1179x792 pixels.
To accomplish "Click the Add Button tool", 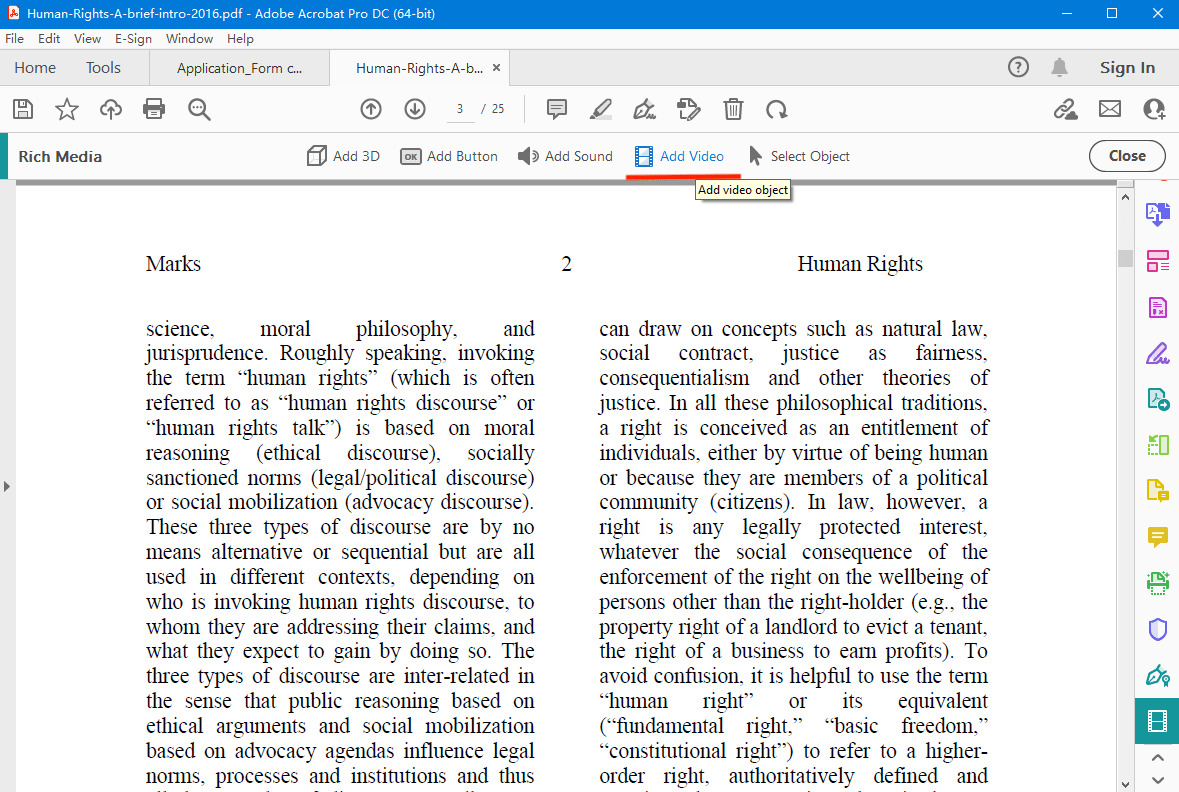I will point(448,156).
